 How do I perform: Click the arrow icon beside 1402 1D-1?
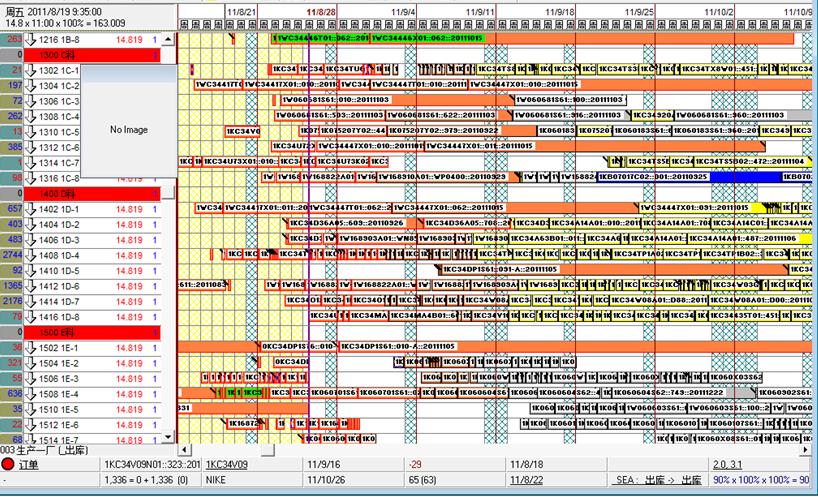click(x=32, y=209)
